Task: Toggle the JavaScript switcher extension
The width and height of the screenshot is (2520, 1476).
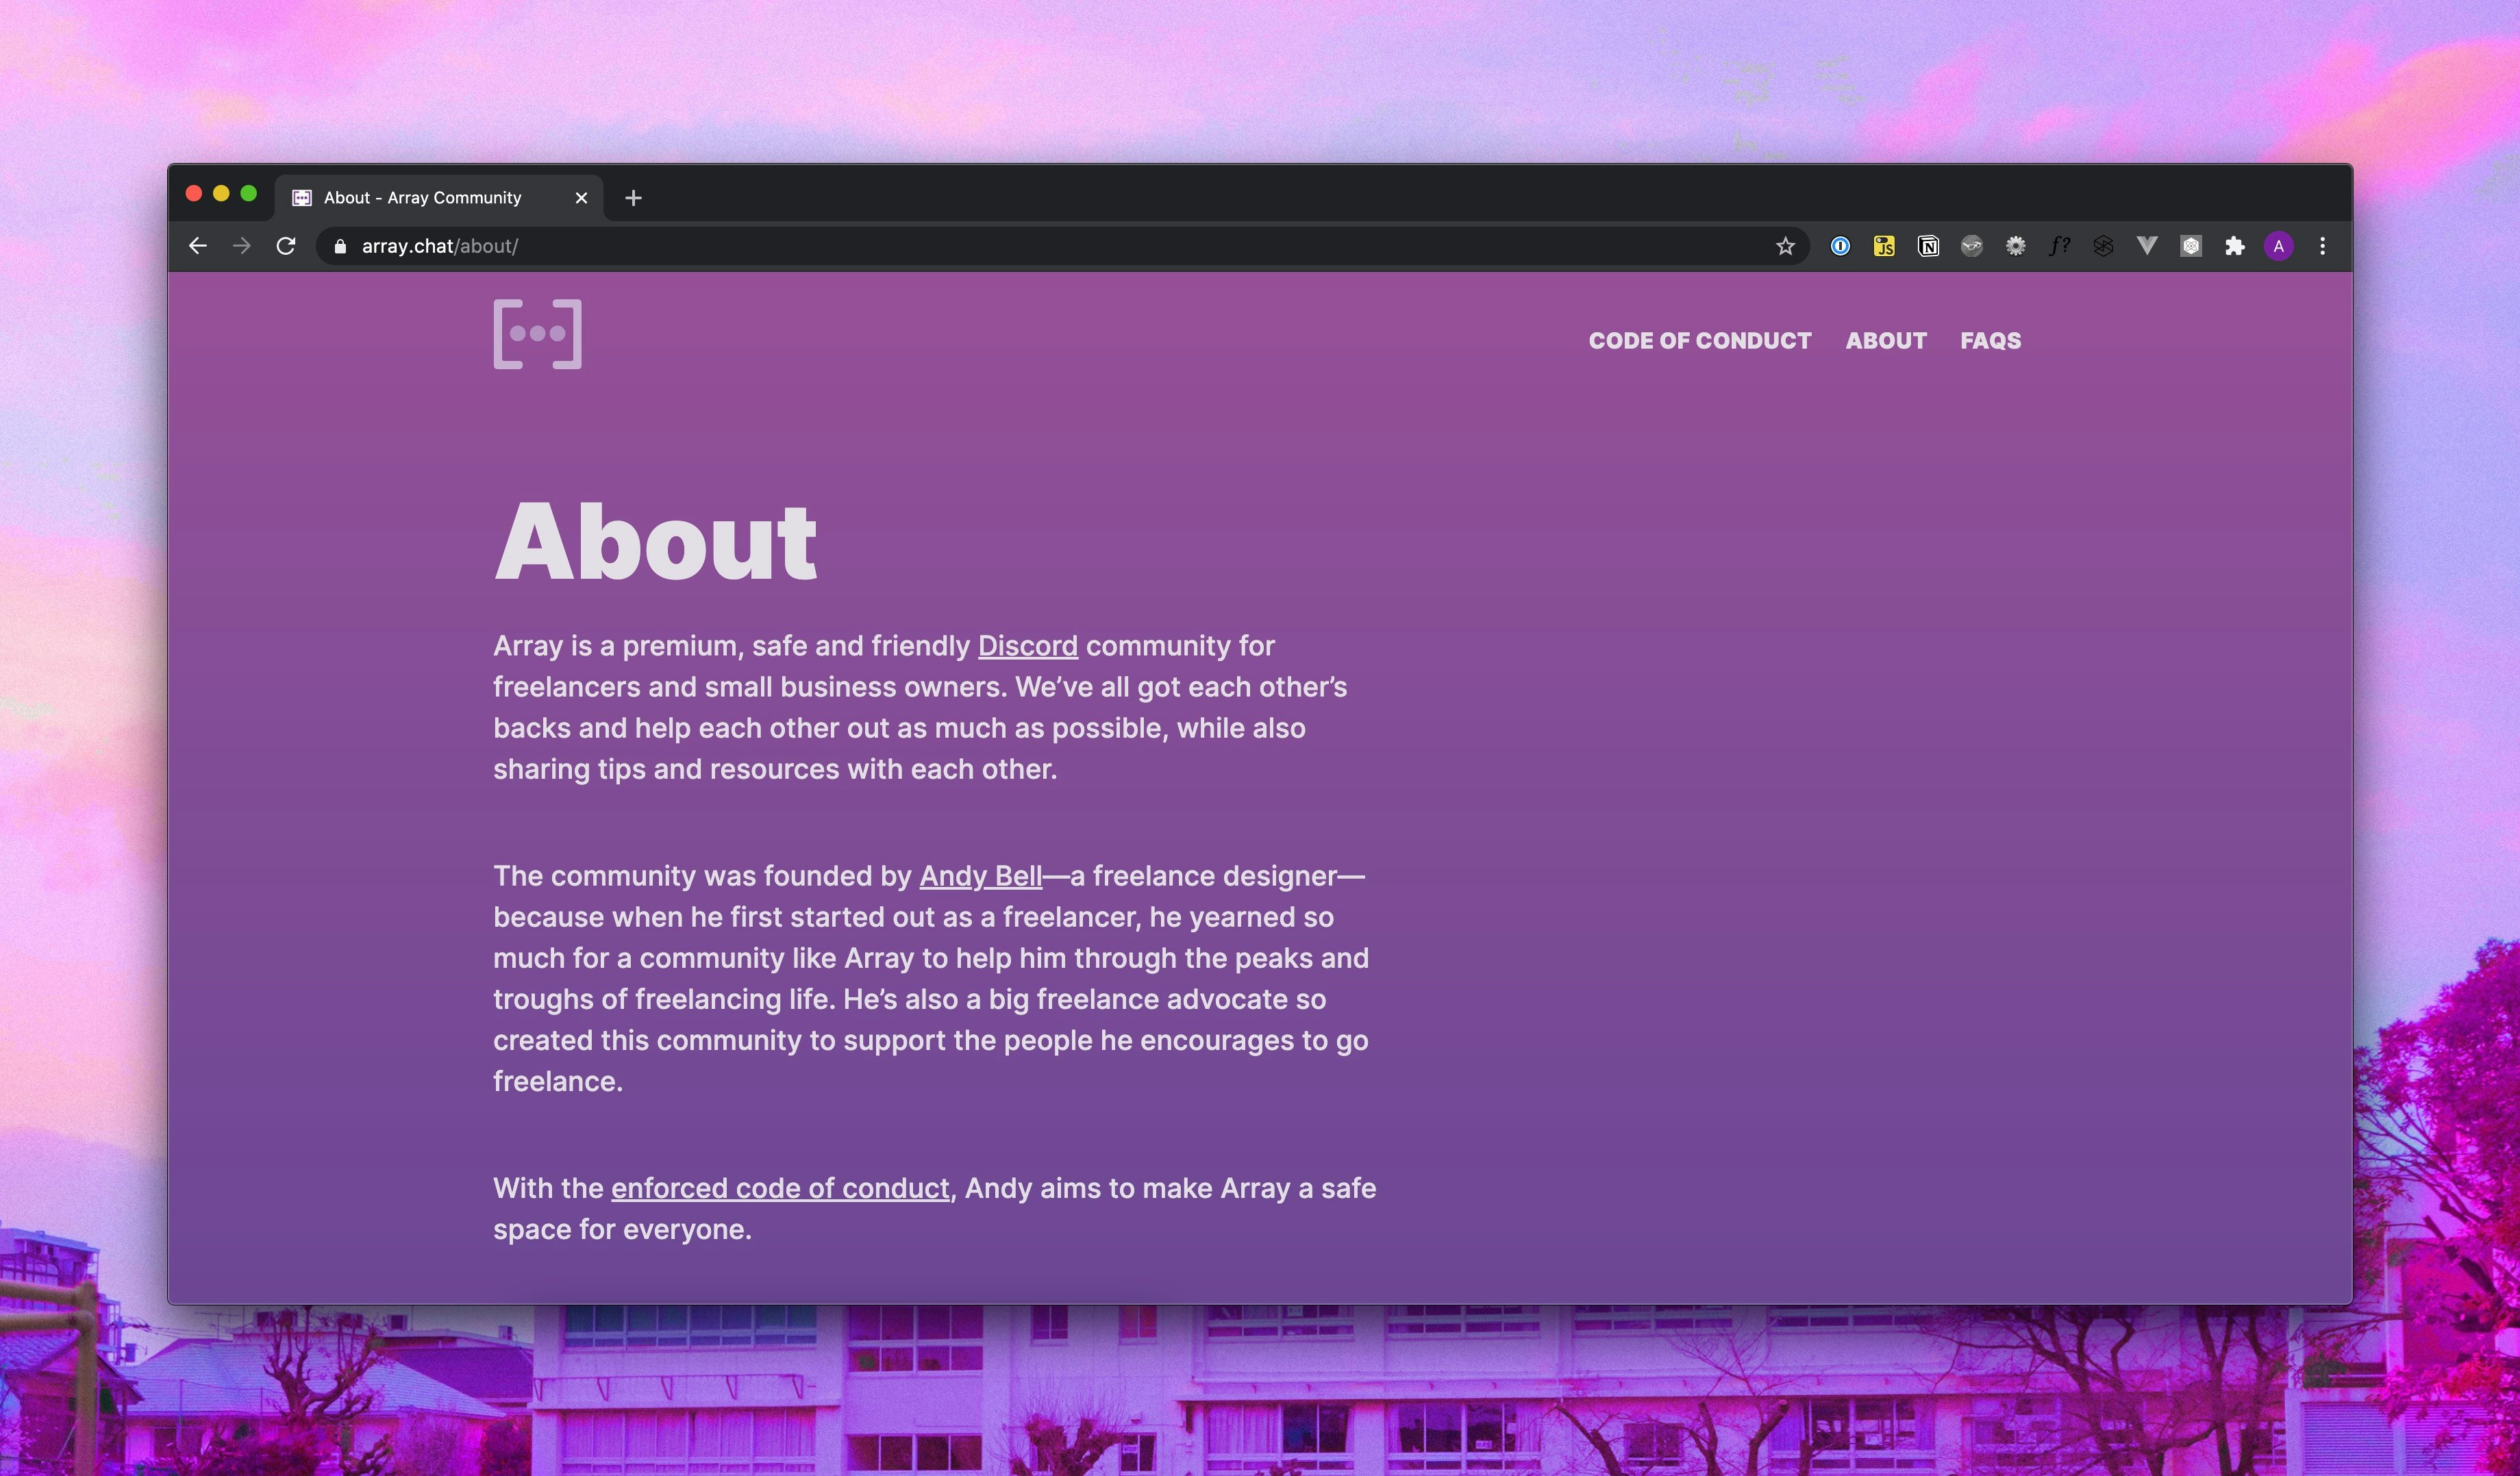Action: point(1884,246)
